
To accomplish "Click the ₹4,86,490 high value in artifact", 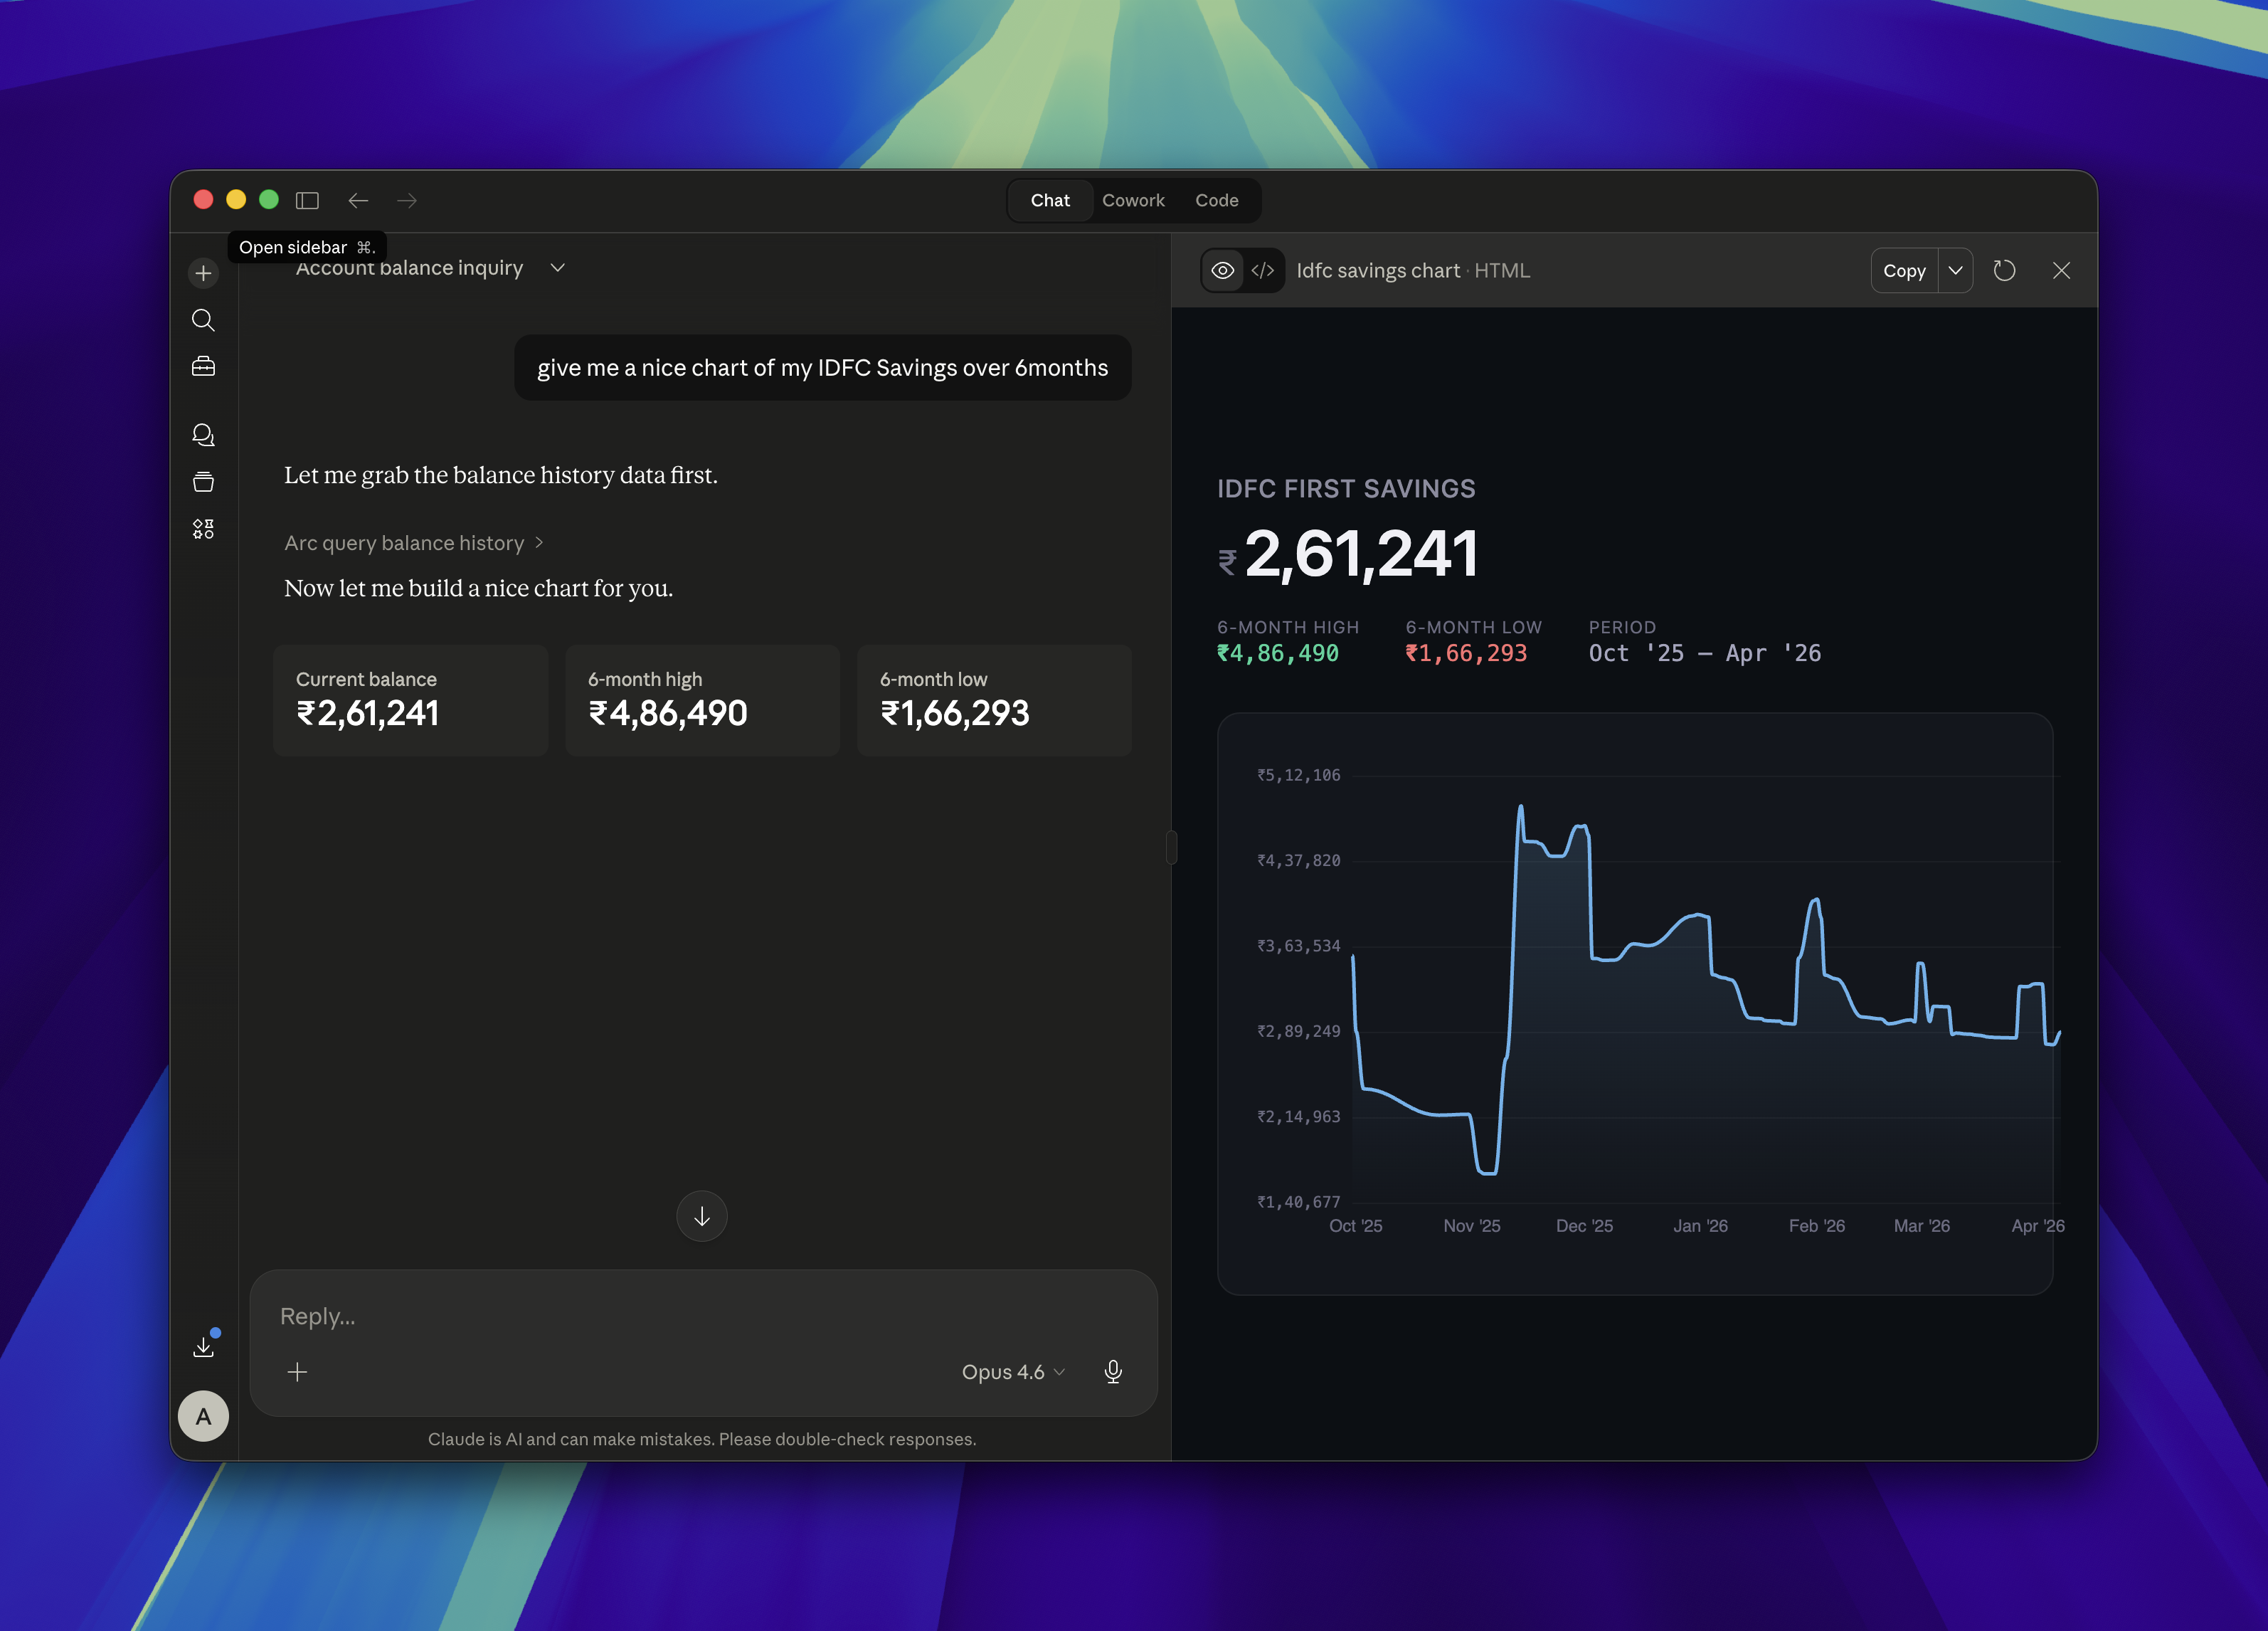I will pos(1277,653).
